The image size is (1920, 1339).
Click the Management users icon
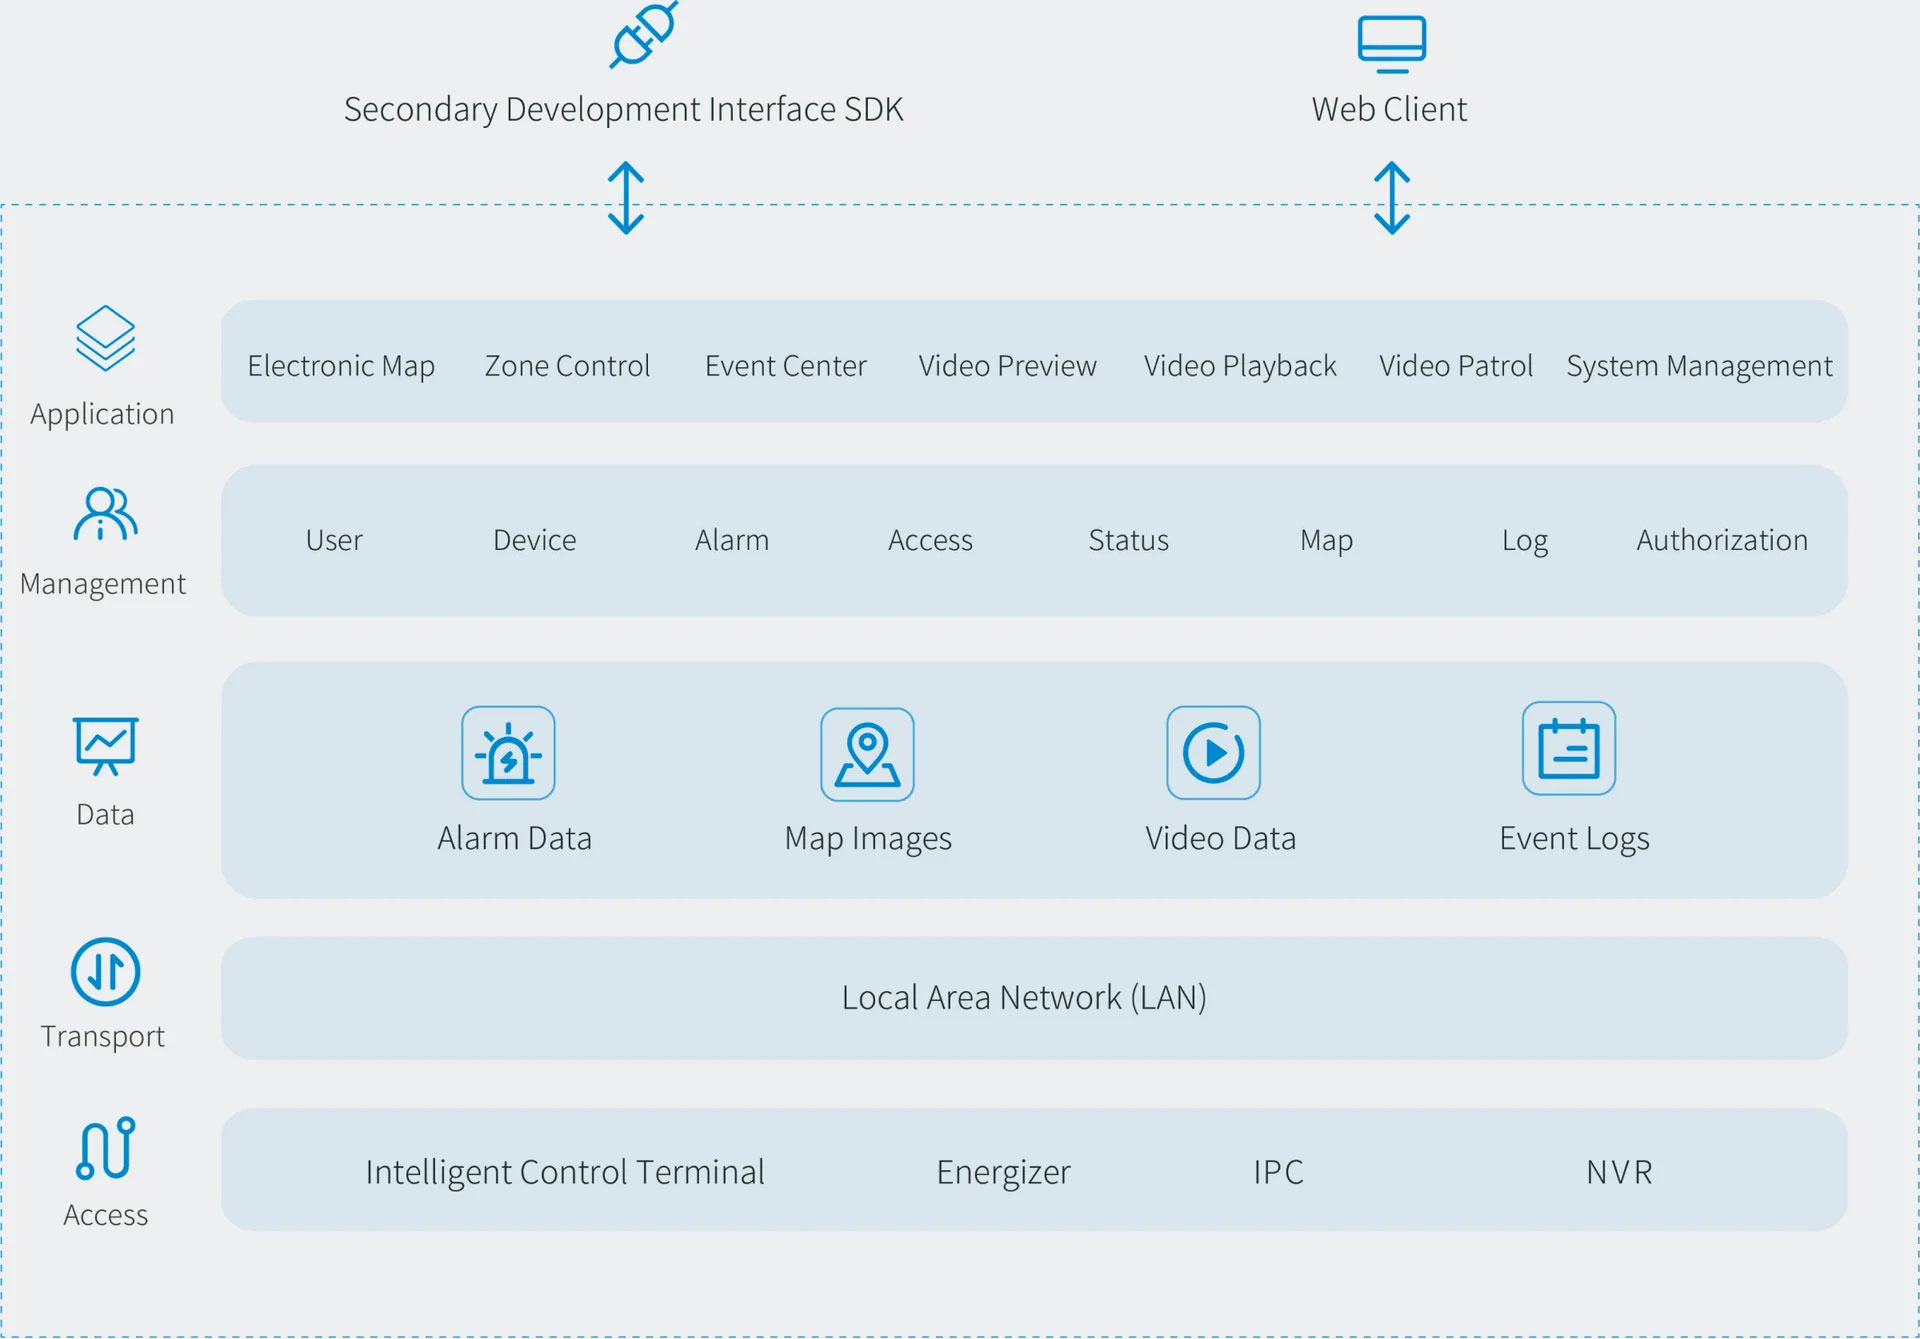[x=105, y=514]
